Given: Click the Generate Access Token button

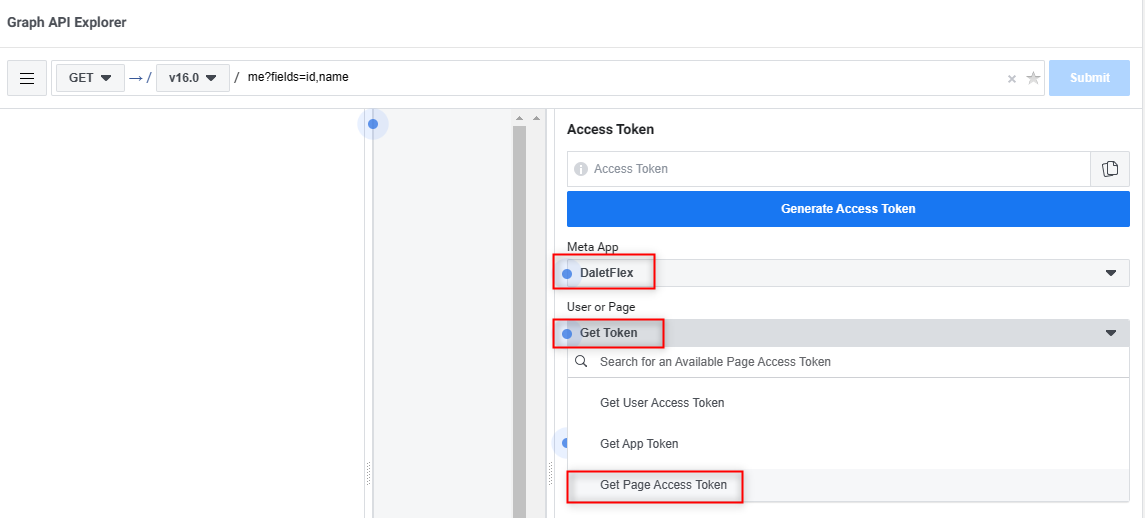Looking at the screenshot, I should tap(848, 208).
